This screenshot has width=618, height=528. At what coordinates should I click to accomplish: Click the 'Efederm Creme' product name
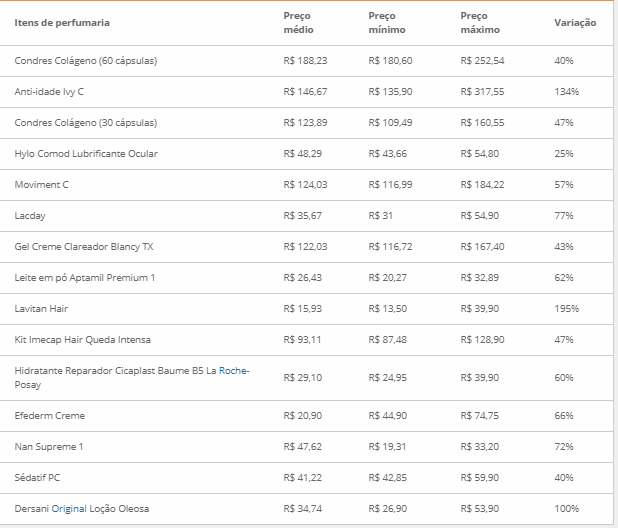coord(50,415)
